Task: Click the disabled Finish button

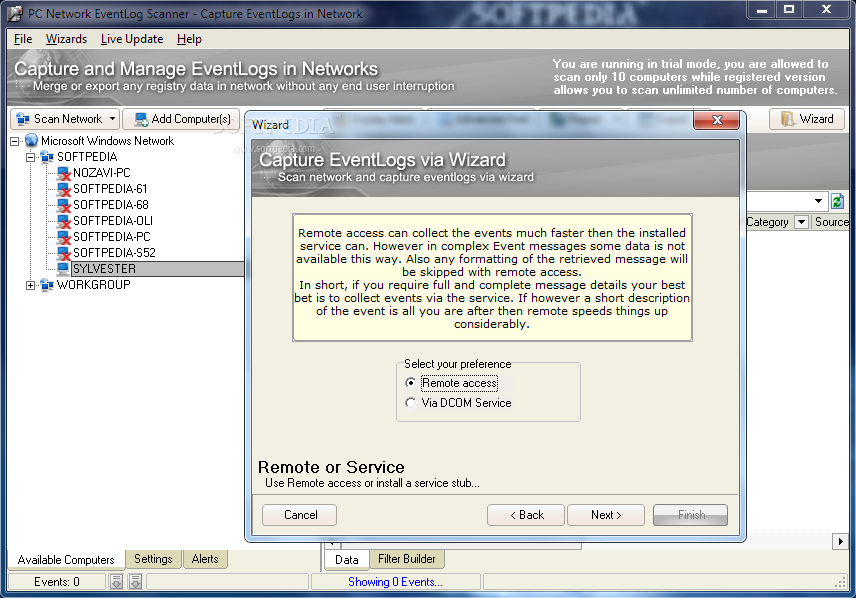Action: tap(691, 515)
